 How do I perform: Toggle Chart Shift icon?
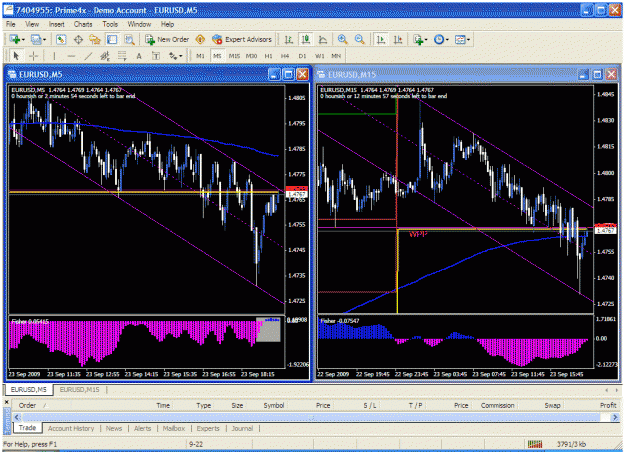pyautogui.click(x=398, y=39)
